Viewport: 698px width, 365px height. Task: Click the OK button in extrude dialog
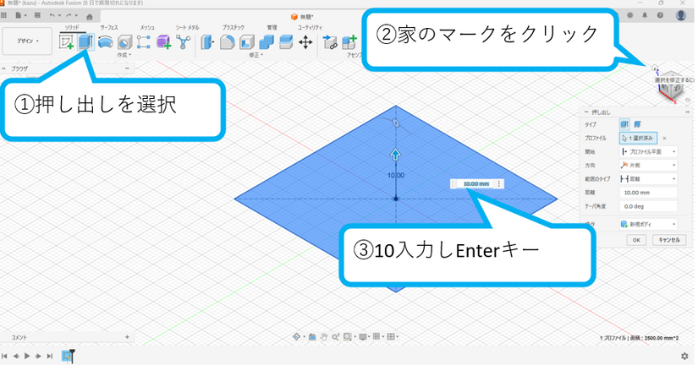tap(637, 240)
